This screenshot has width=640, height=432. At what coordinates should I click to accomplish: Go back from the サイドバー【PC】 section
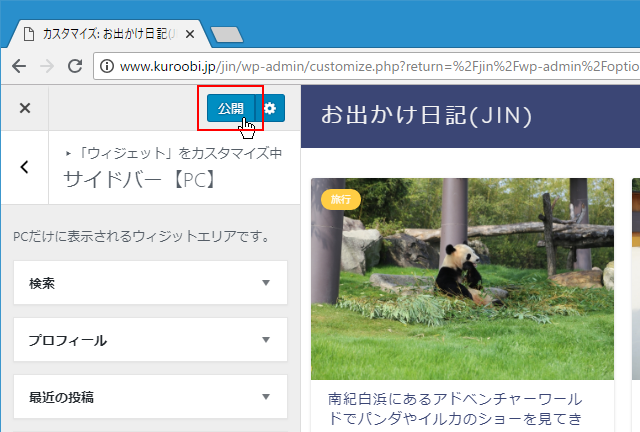click(25, 167)
